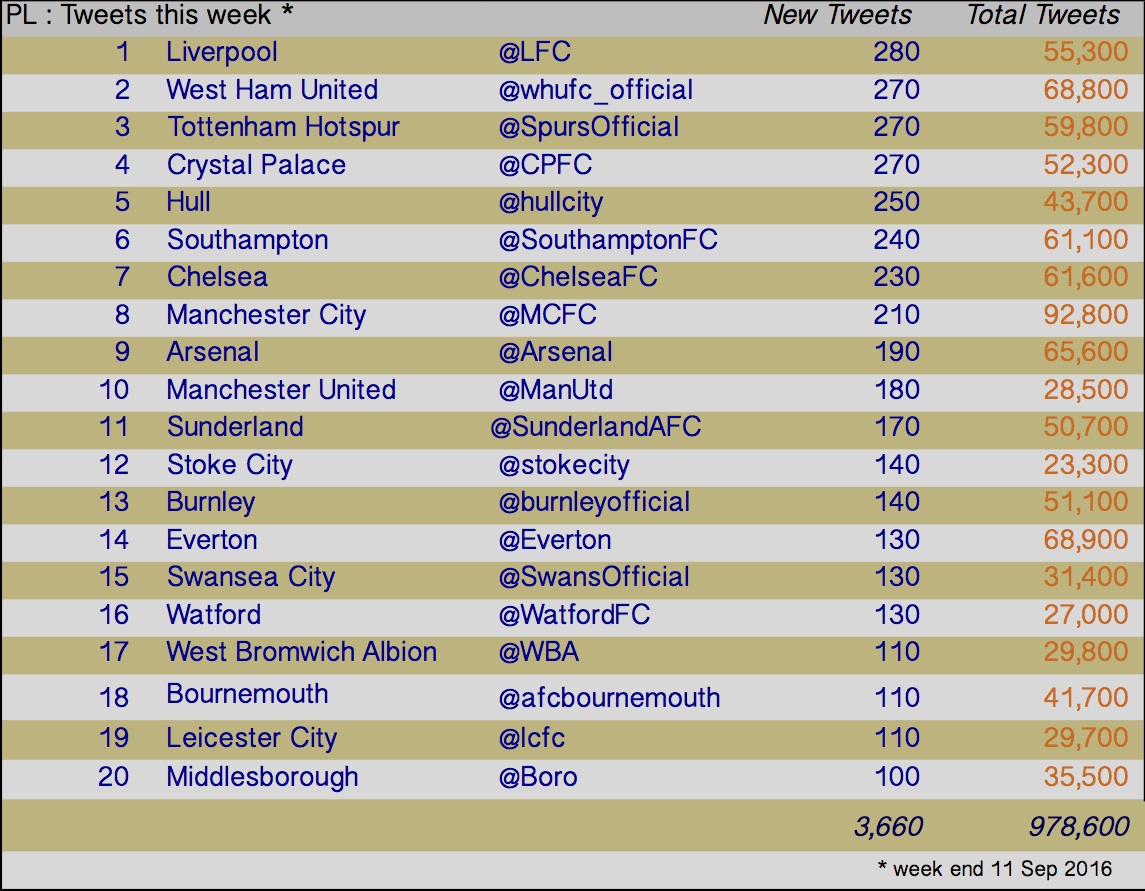Select the West Bromwich Albion name
This screenshot has width=1145, height=891.
pos(302,652)
